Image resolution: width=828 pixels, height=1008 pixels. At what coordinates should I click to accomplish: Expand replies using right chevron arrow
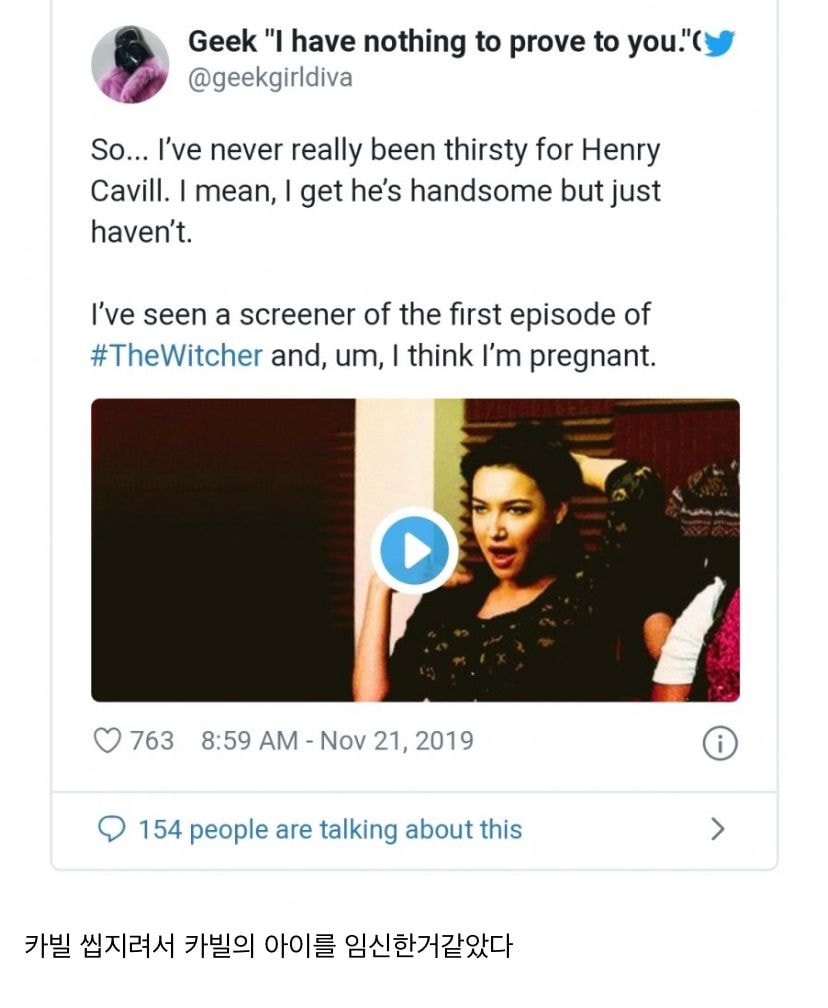tap(716, 829)
